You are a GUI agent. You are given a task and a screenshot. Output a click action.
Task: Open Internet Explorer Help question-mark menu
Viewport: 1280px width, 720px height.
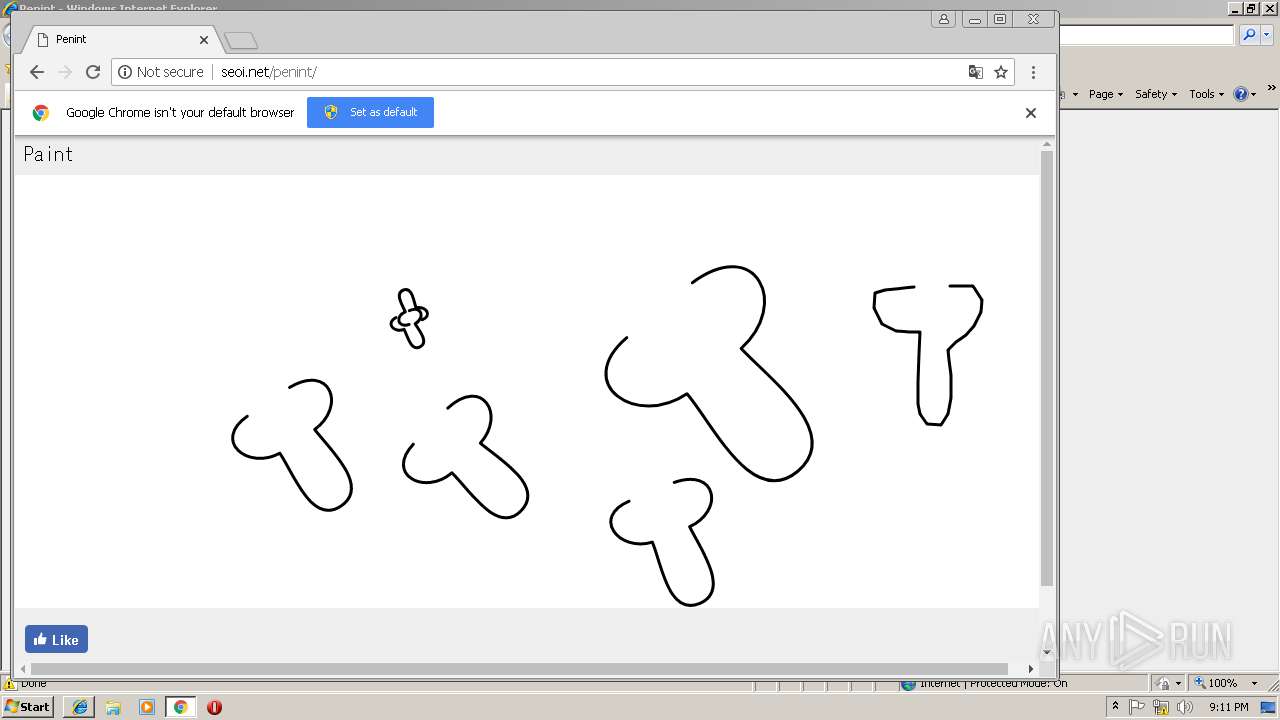[1245, 94]
